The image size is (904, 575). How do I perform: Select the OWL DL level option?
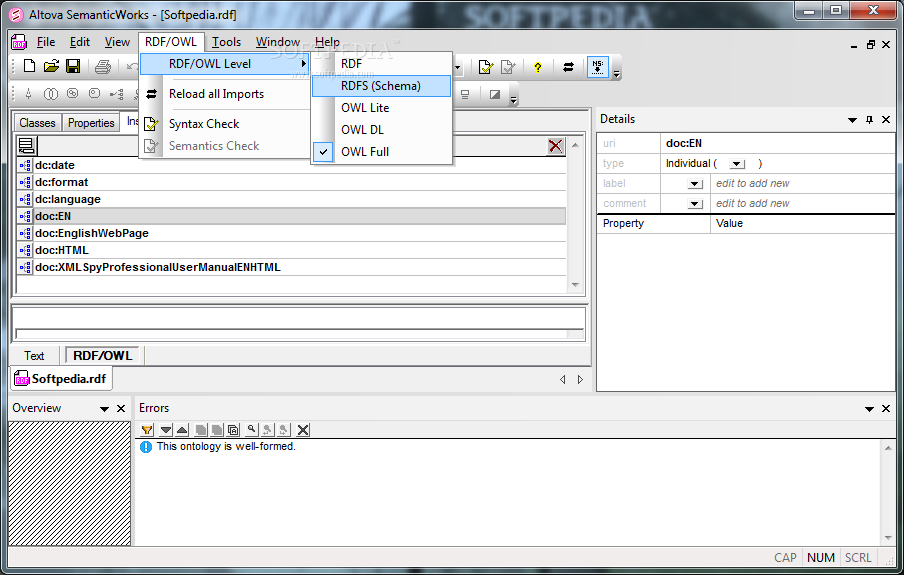click(382, 130)
